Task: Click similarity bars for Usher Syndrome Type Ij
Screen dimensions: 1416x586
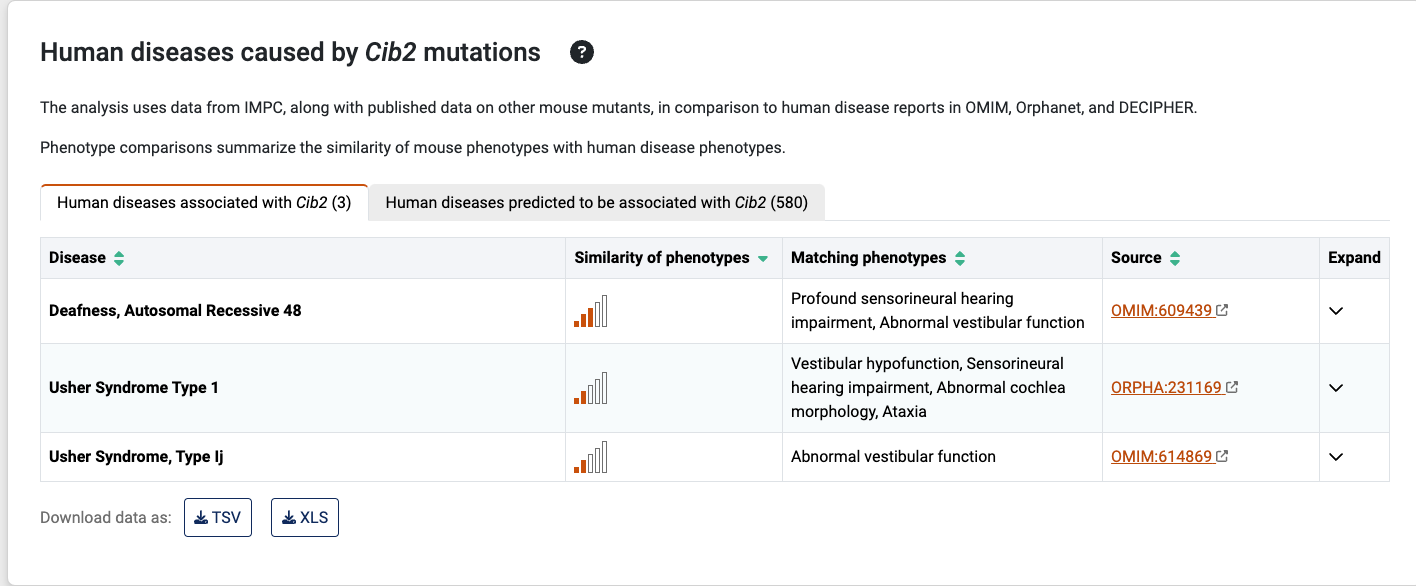Action: (591, 457)
